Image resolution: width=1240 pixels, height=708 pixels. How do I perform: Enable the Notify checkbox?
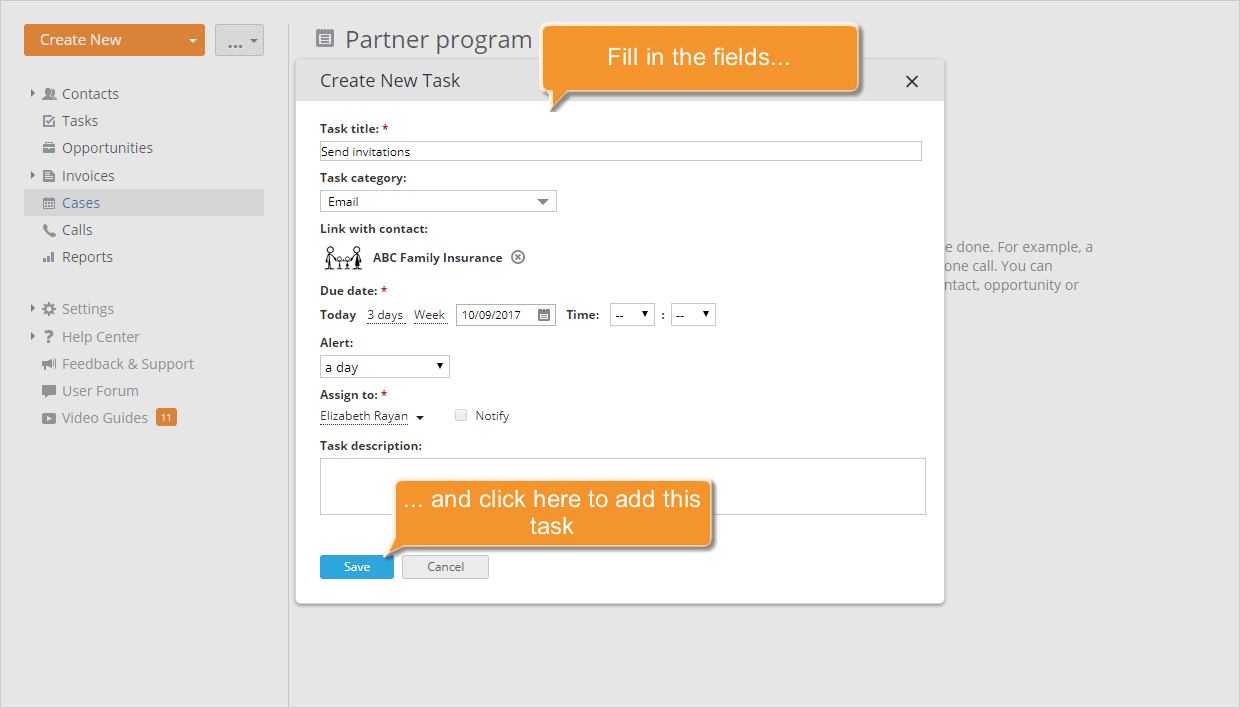pyautogui.click(x=460, y=415)
